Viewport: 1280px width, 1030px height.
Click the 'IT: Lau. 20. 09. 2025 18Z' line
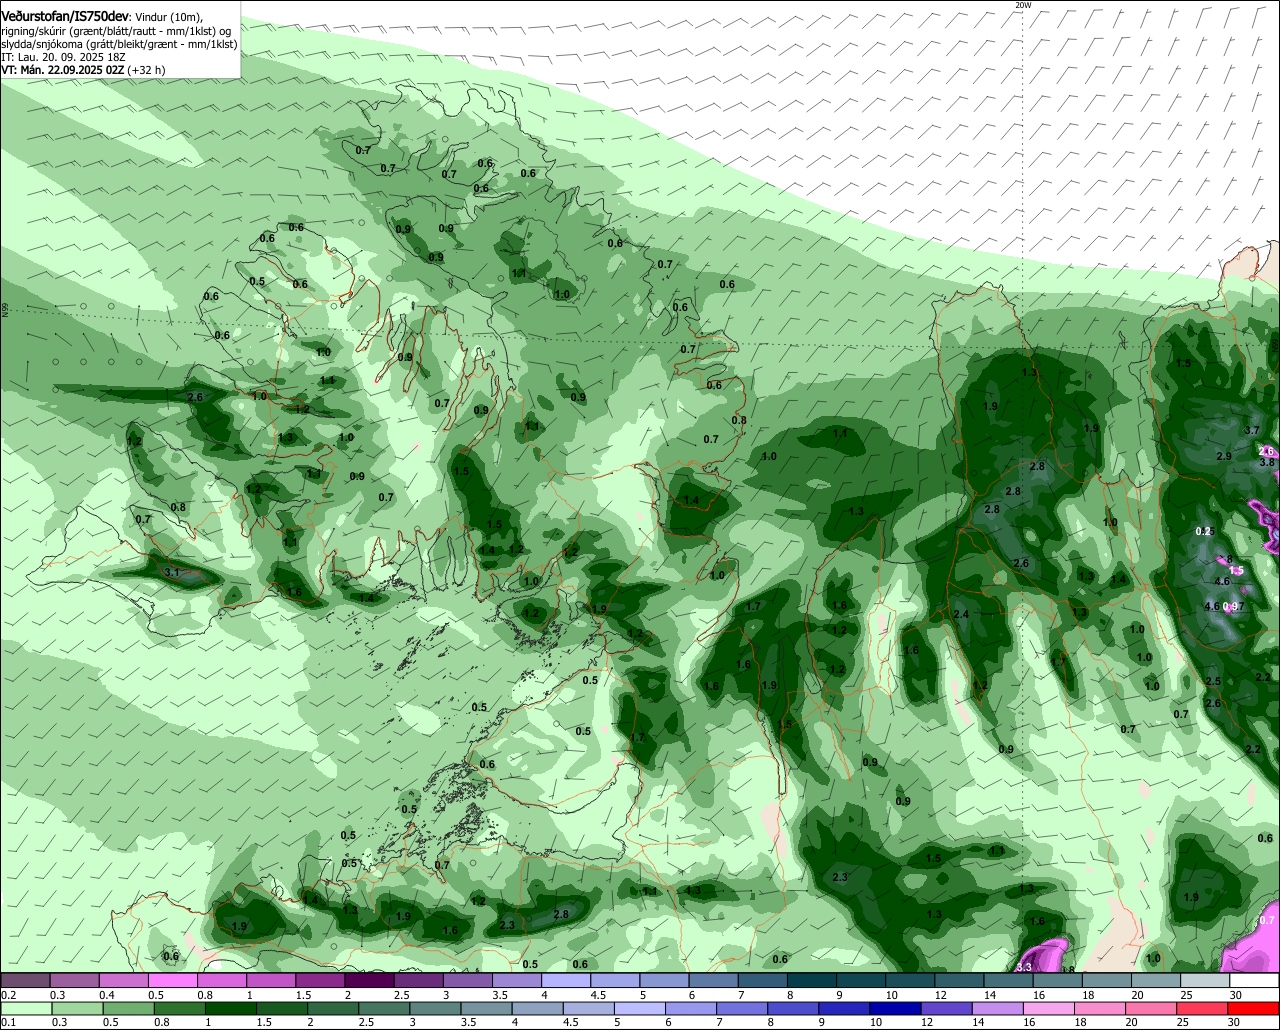(63, 57)
